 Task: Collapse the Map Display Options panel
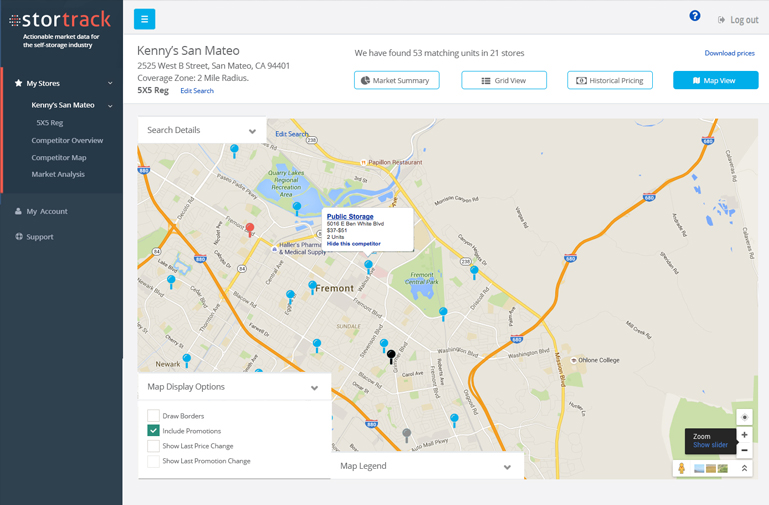314,388
